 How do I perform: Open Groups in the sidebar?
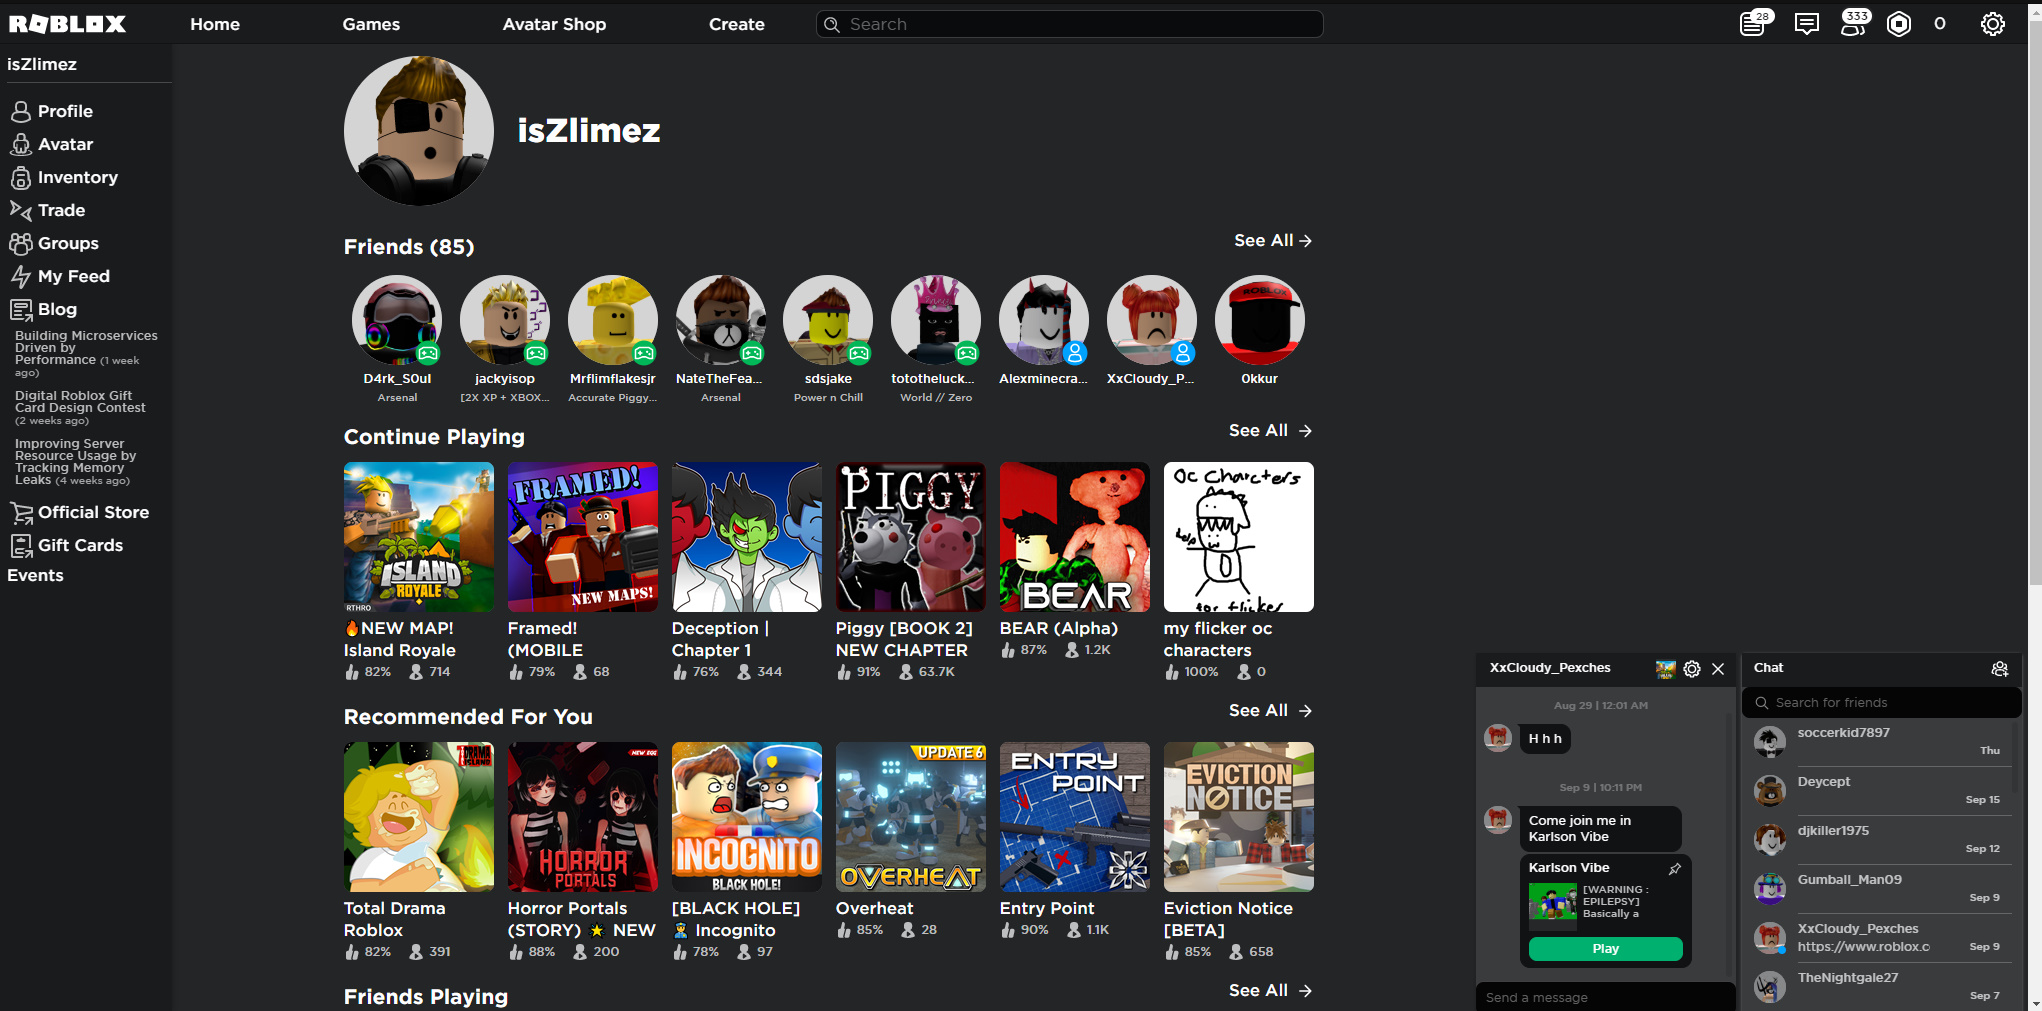(x=54, y=243)
